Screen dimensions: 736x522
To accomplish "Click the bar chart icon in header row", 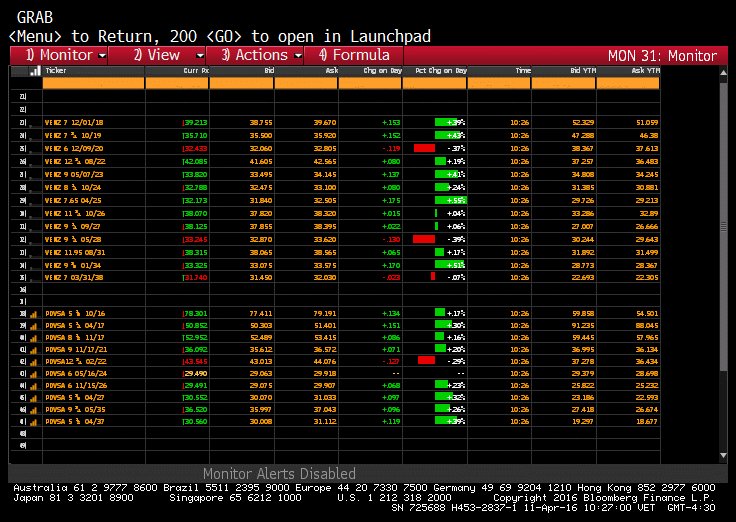I will (35, 71).
